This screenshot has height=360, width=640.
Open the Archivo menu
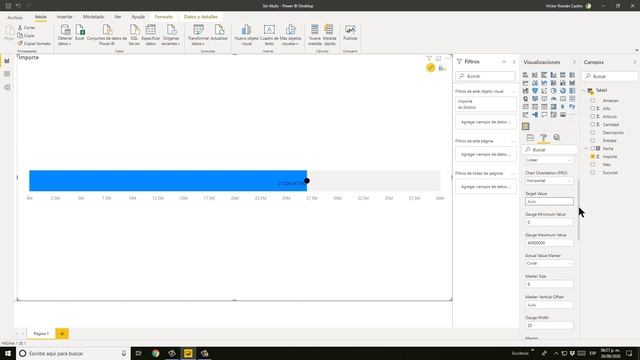coord(15,17)
